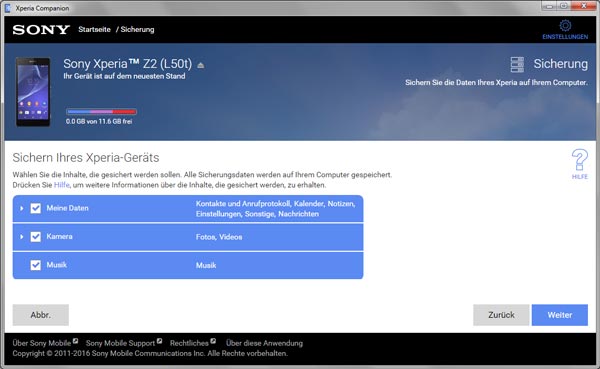Open Einstellungen gear icon
Screen dimensions: 600x369
pyautogui.click(x=565, y=25)
